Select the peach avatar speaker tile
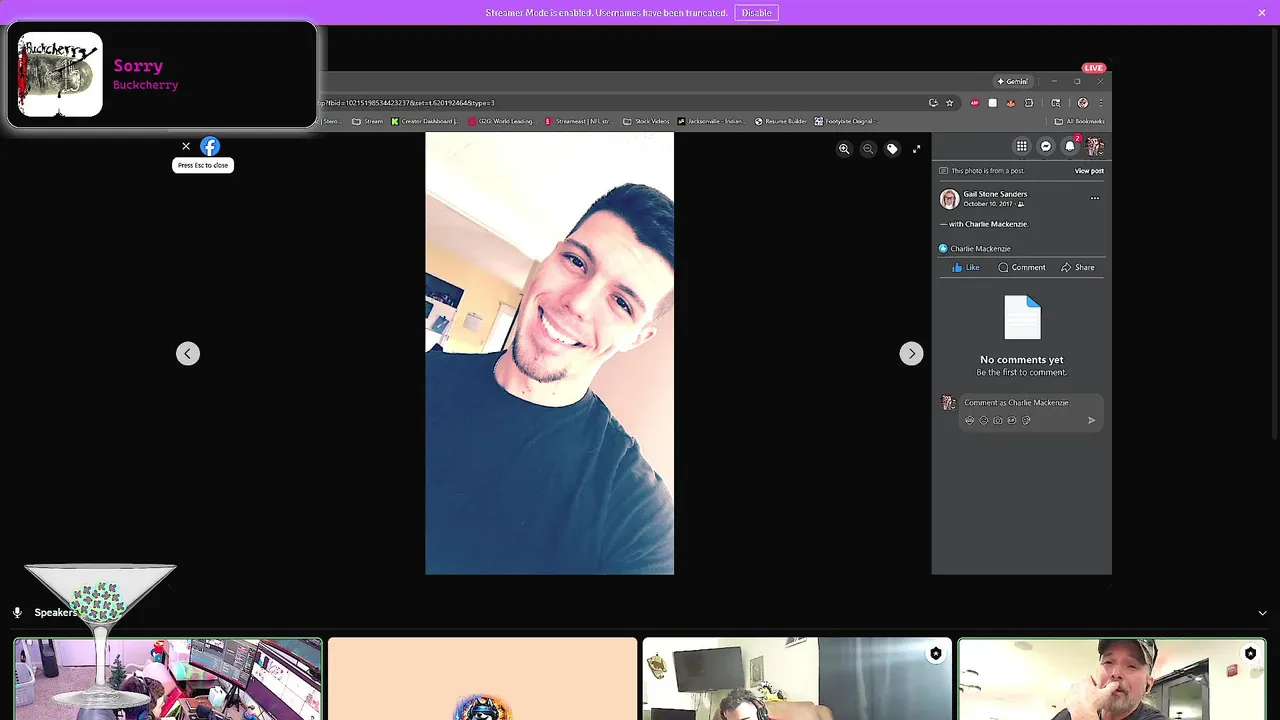Screen dimensions: 1280x720 [x=482, y=679]
